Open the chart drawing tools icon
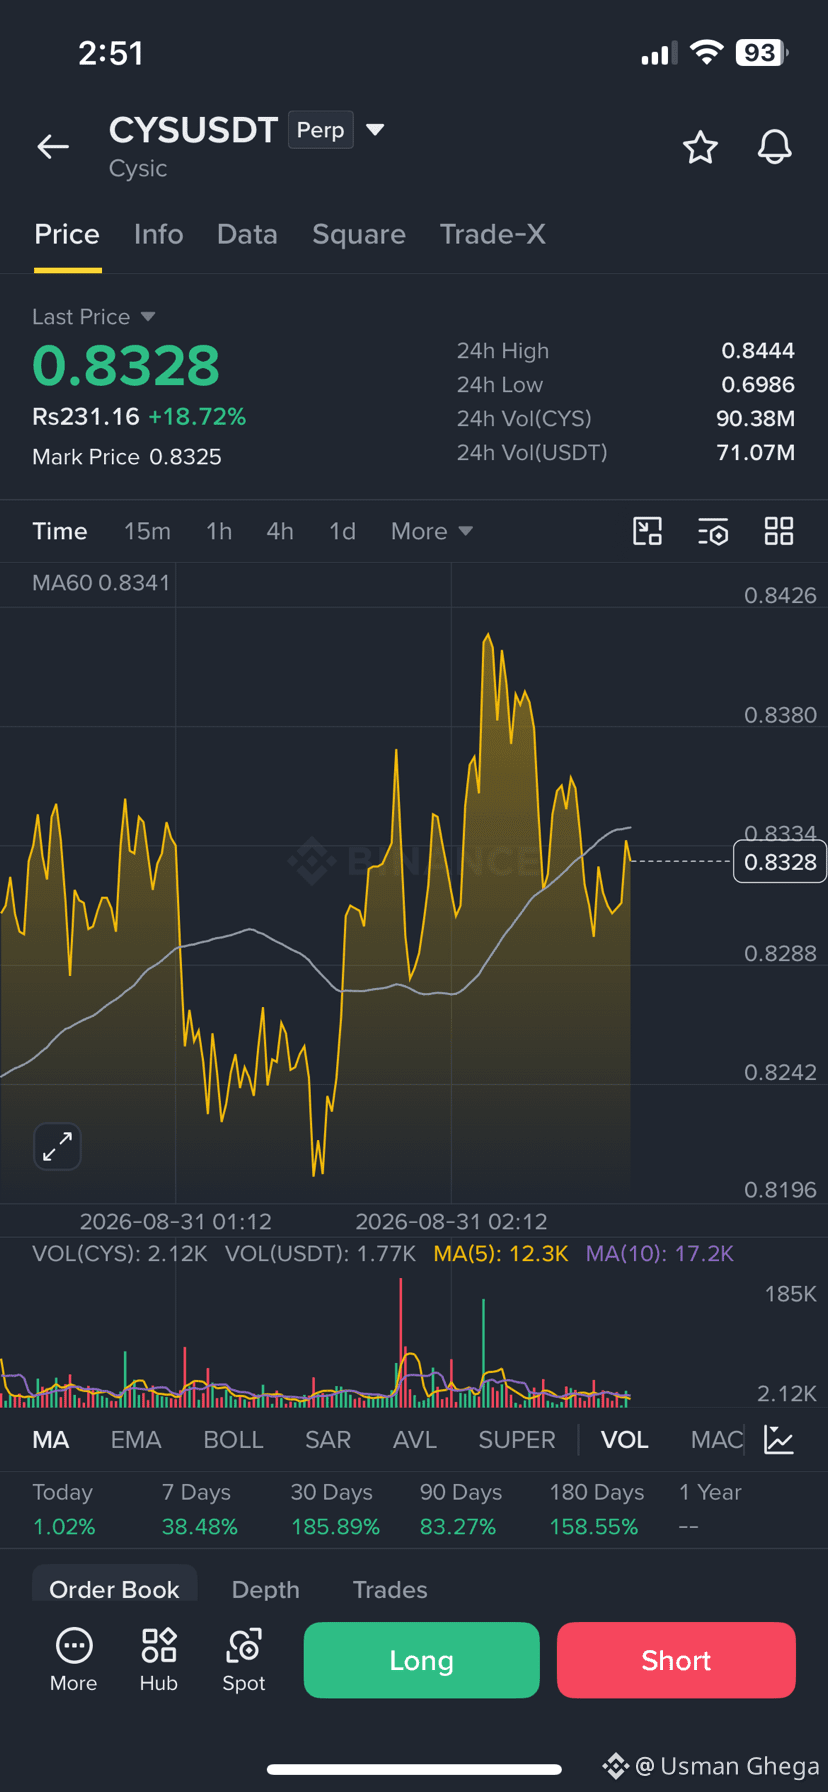The image size is (828, 1792). (648, 531)
